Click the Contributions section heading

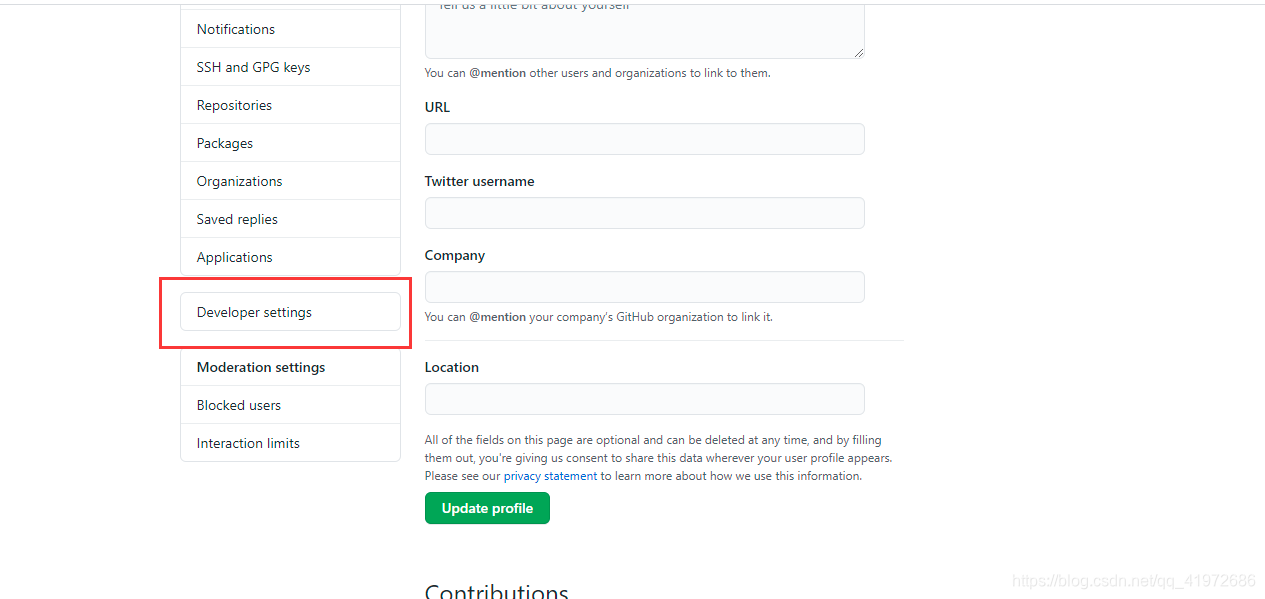coord(496,589)
